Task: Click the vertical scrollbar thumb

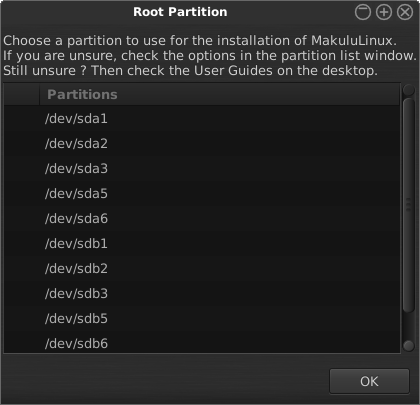Action: [x=409, y=205]
